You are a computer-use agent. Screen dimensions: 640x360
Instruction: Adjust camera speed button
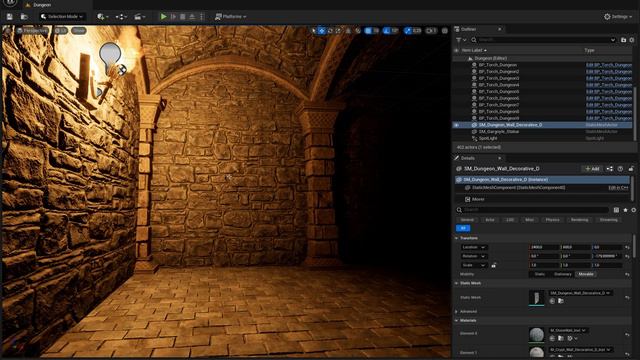[x=431, y=31]
